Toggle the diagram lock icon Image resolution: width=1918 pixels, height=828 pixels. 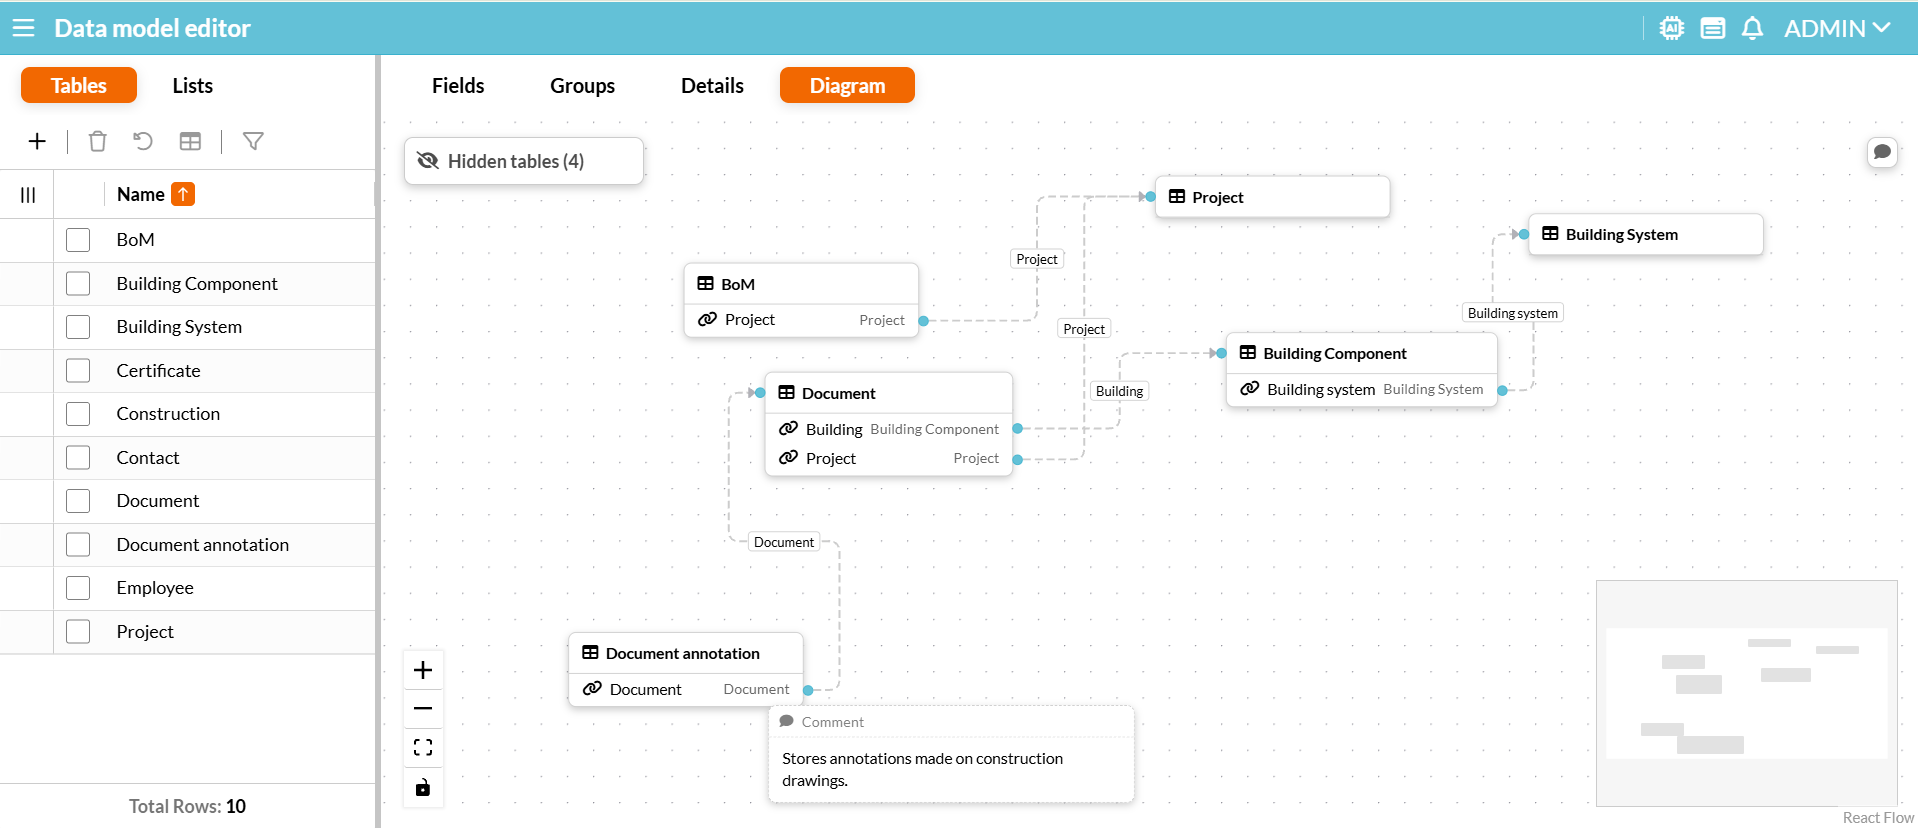pyautogui.click(x=423, y=787)
